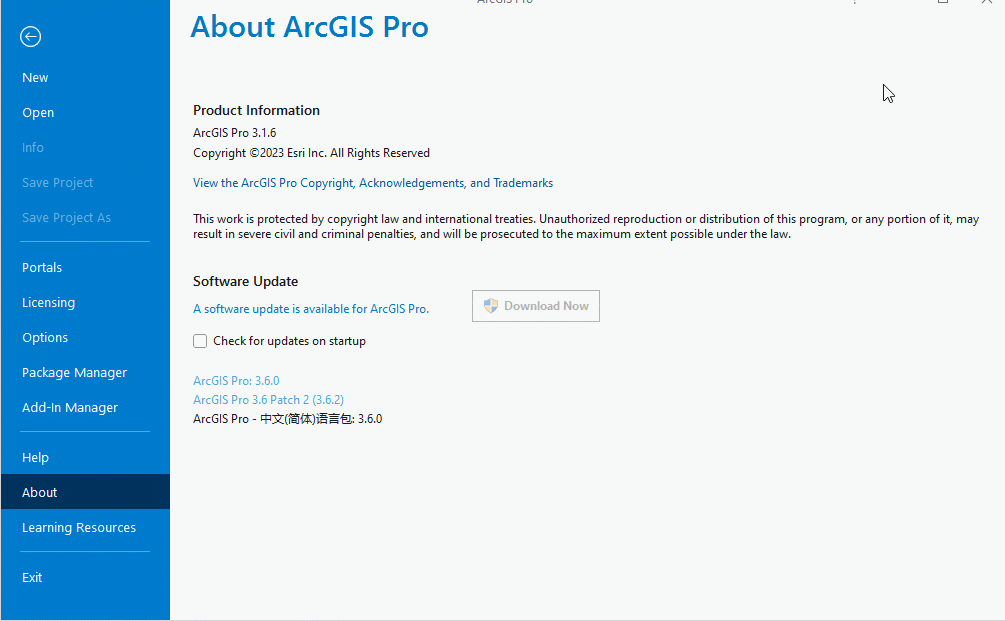Click the Copyright ©2023 Esri Inc. text
Screen dimensions: 1005x621
(x=311, y=153)
